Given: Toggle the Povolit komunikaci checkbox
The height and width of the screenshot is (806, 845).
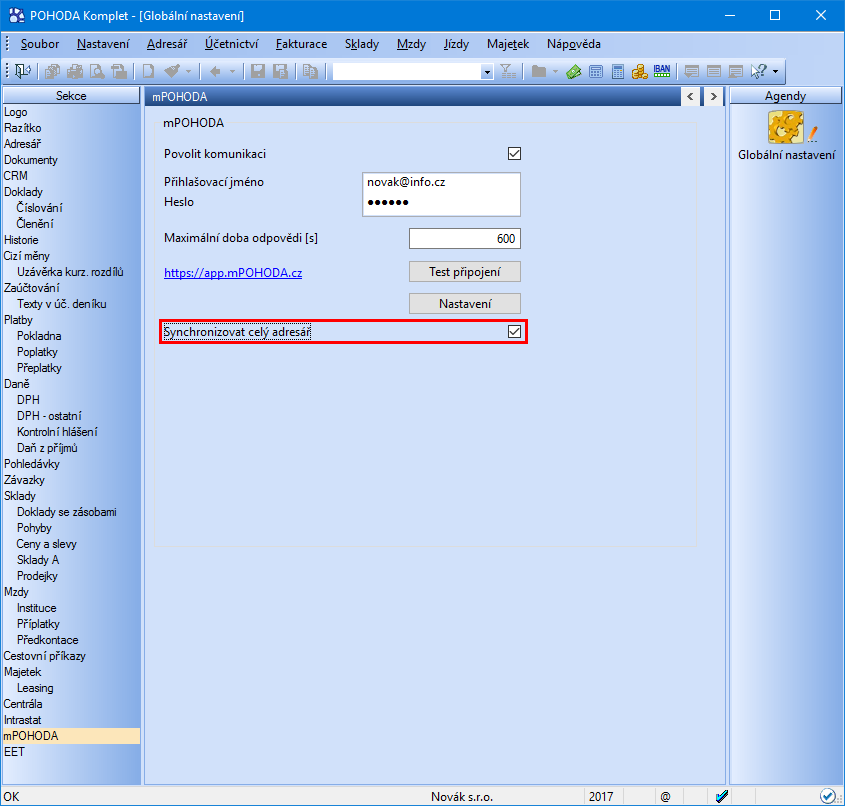Looking at the screenshot, I should 515,154.
